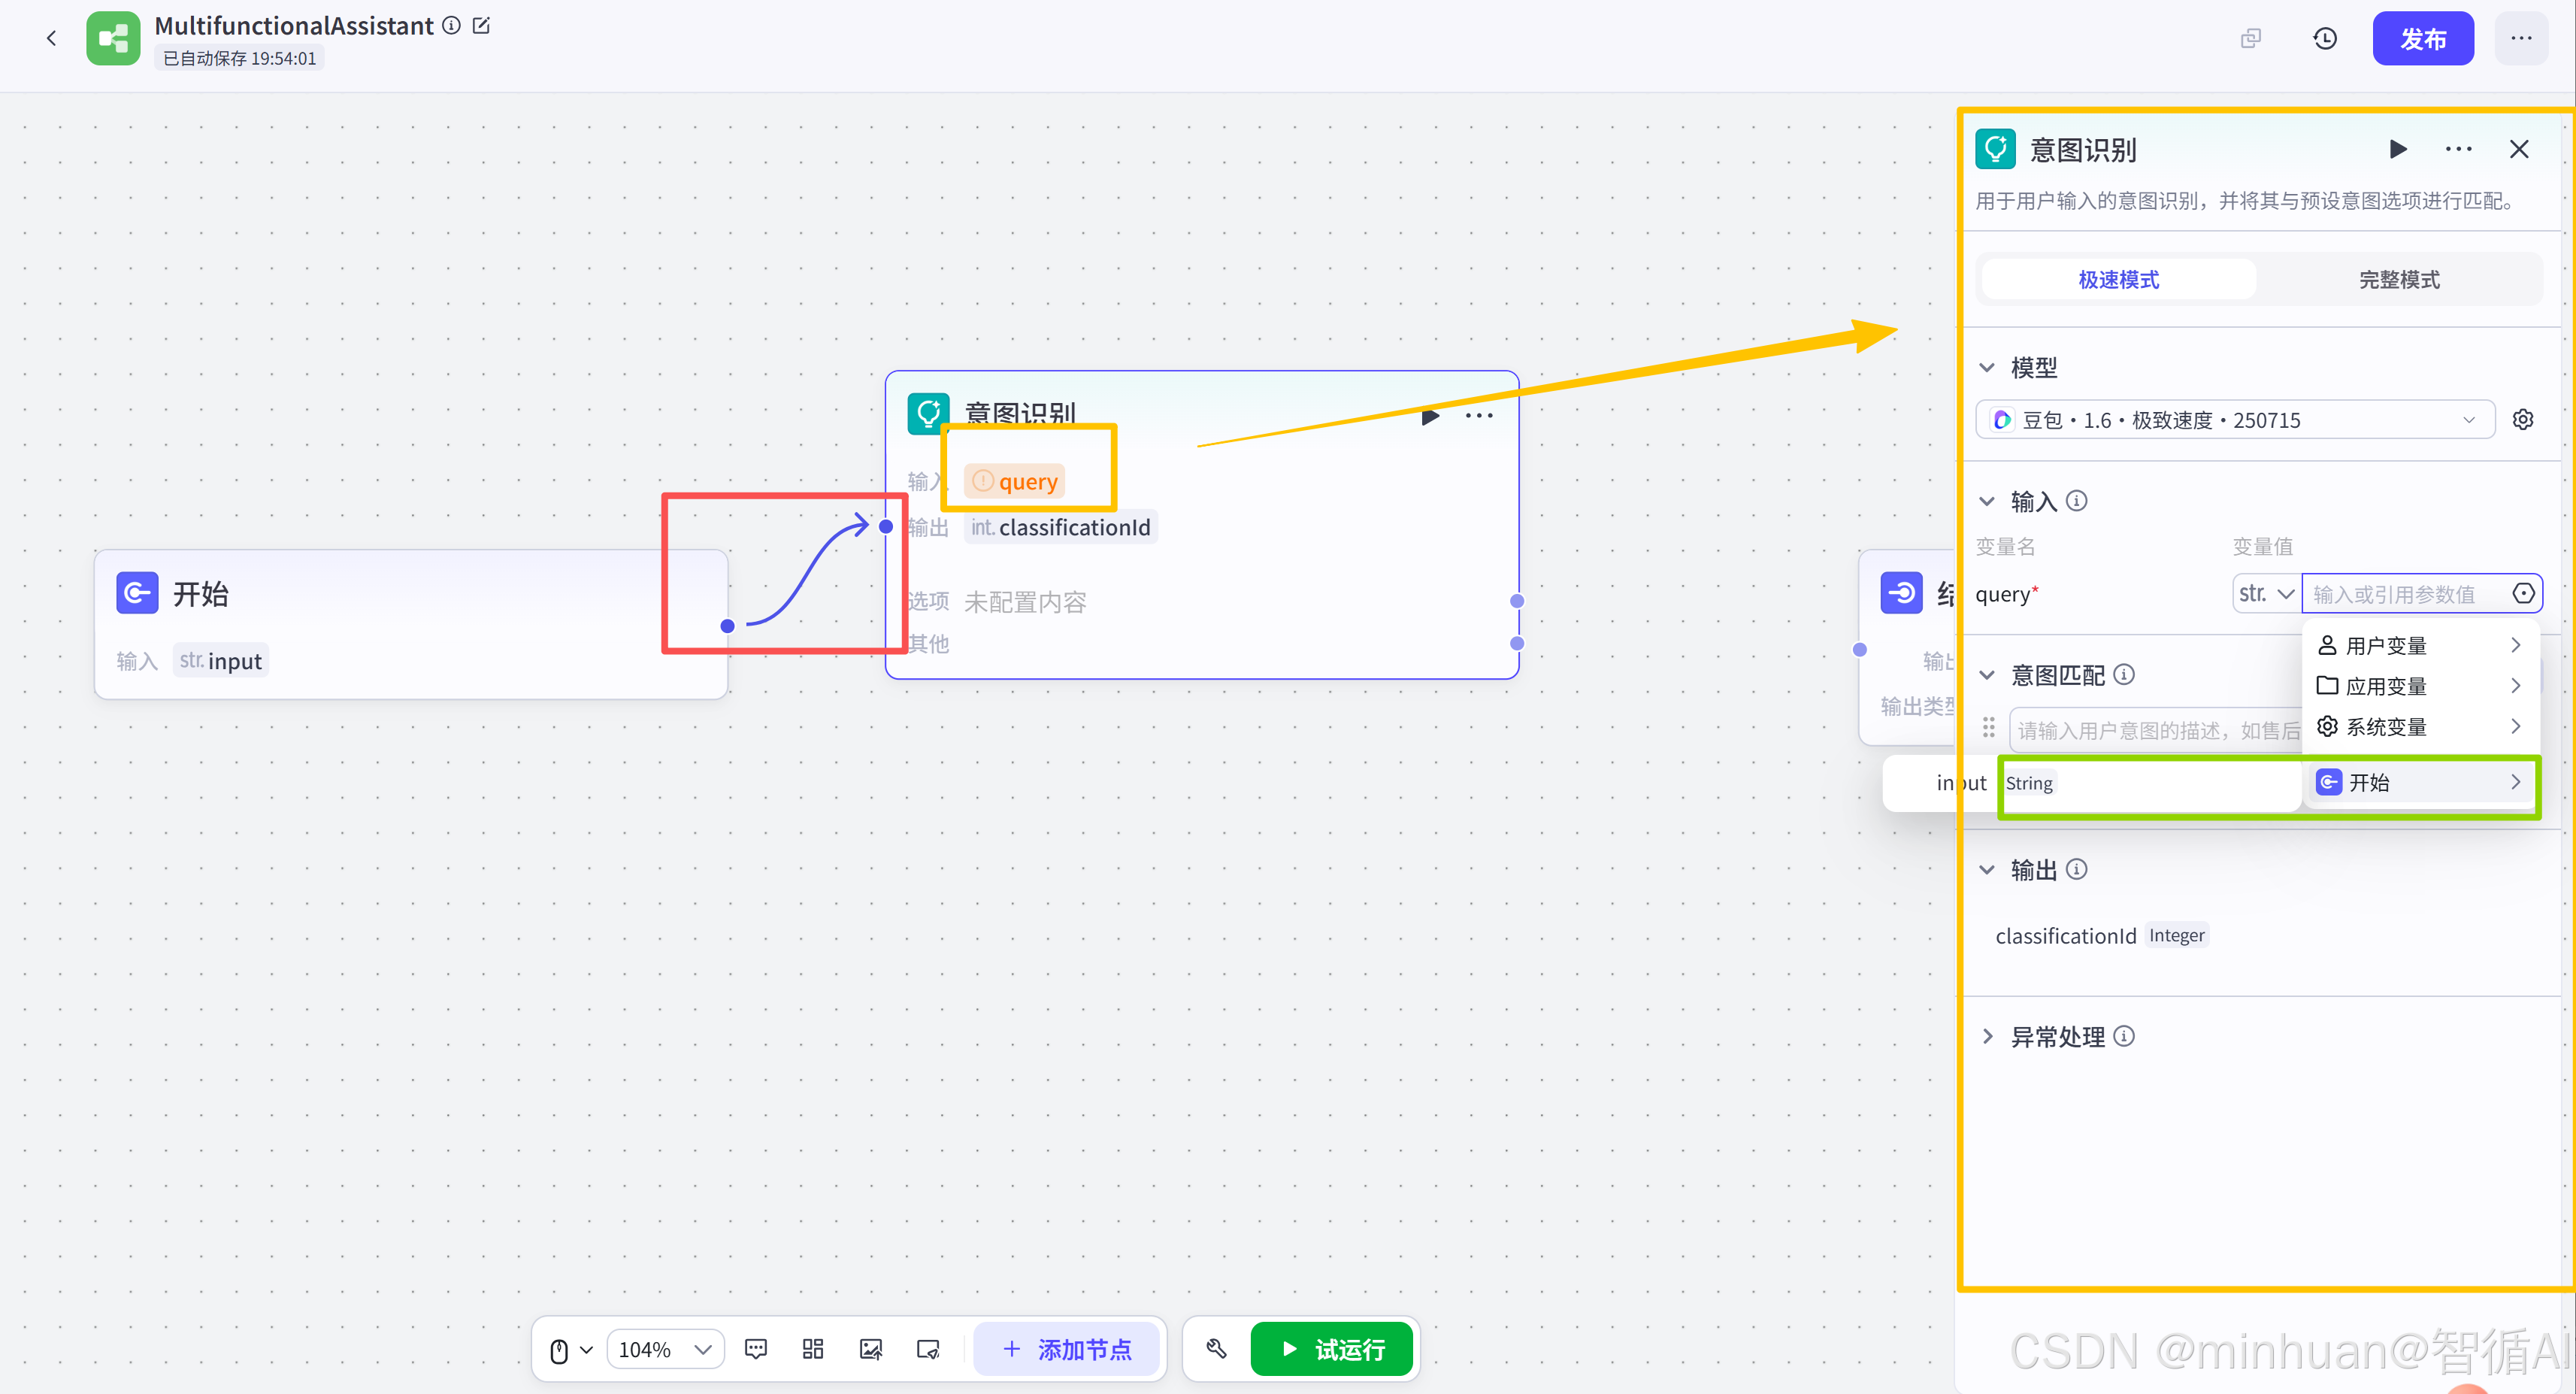Click the auto-layout grid icon in toolbar
2576x1394 pixels.
pos(813,1349)
